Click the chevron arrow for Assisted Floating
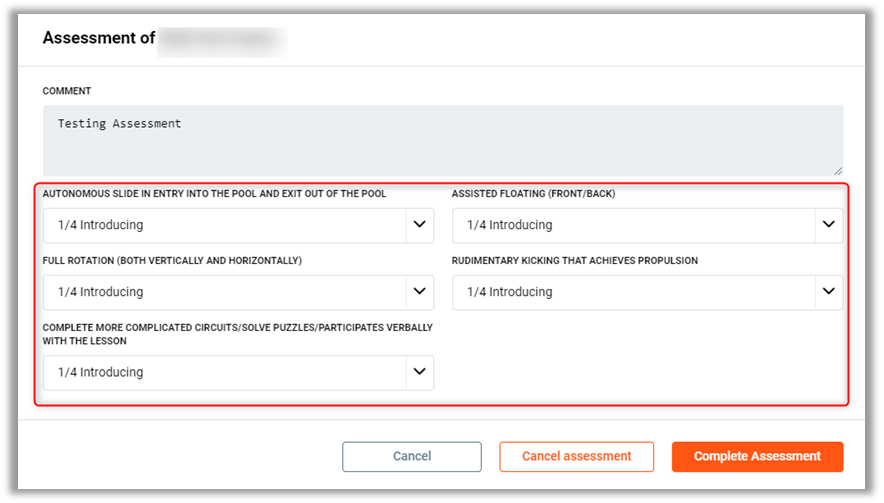Image resolution: width=884 pixels, height=503 pixels. pos(828,225)
